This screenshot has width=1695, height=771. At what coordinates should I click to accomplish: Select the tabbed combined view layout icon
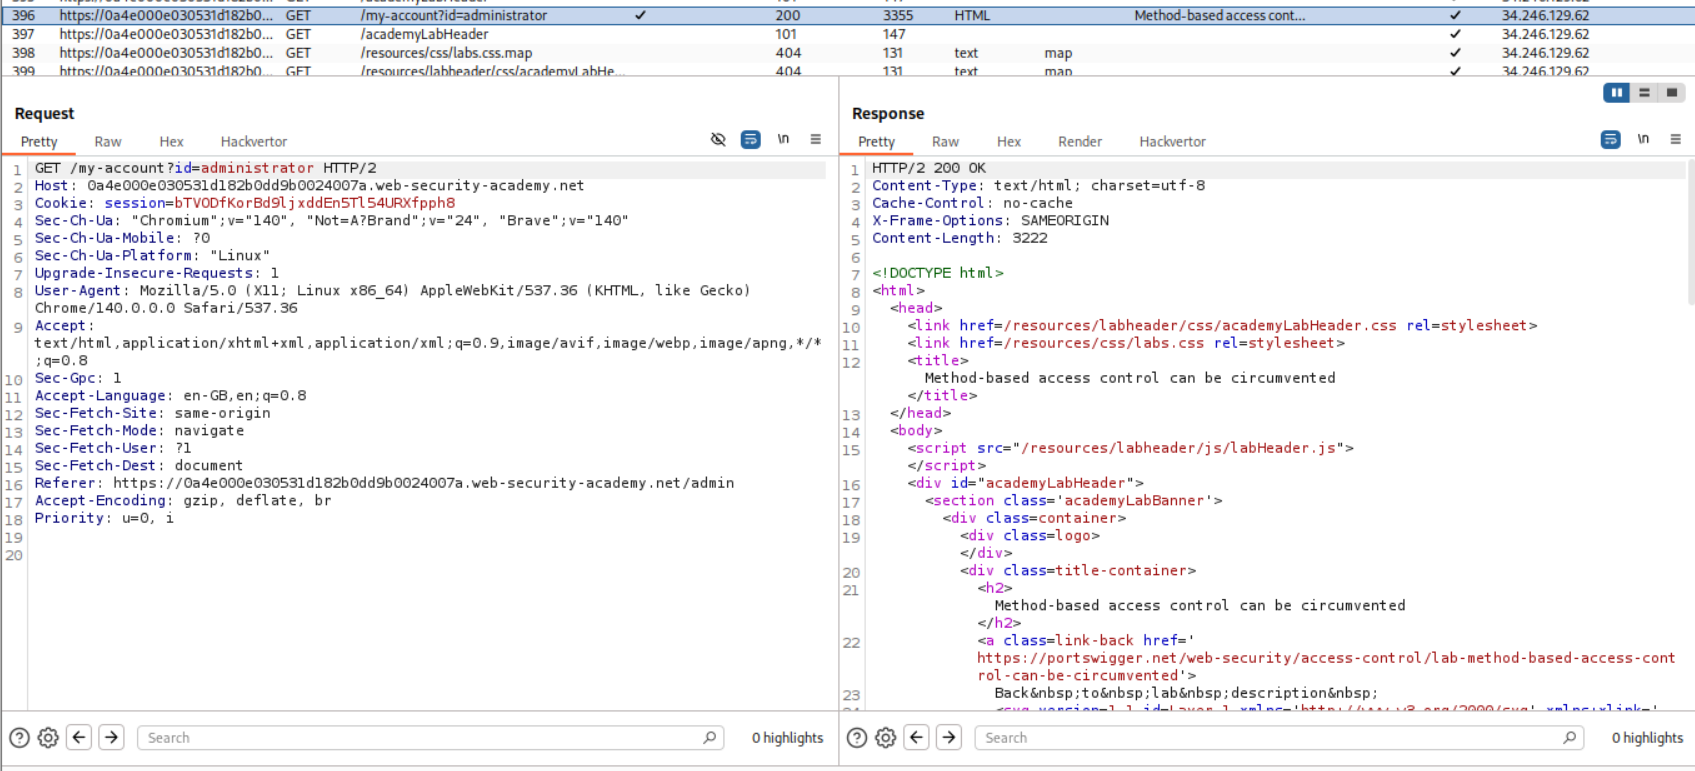tap(1671, 92)
